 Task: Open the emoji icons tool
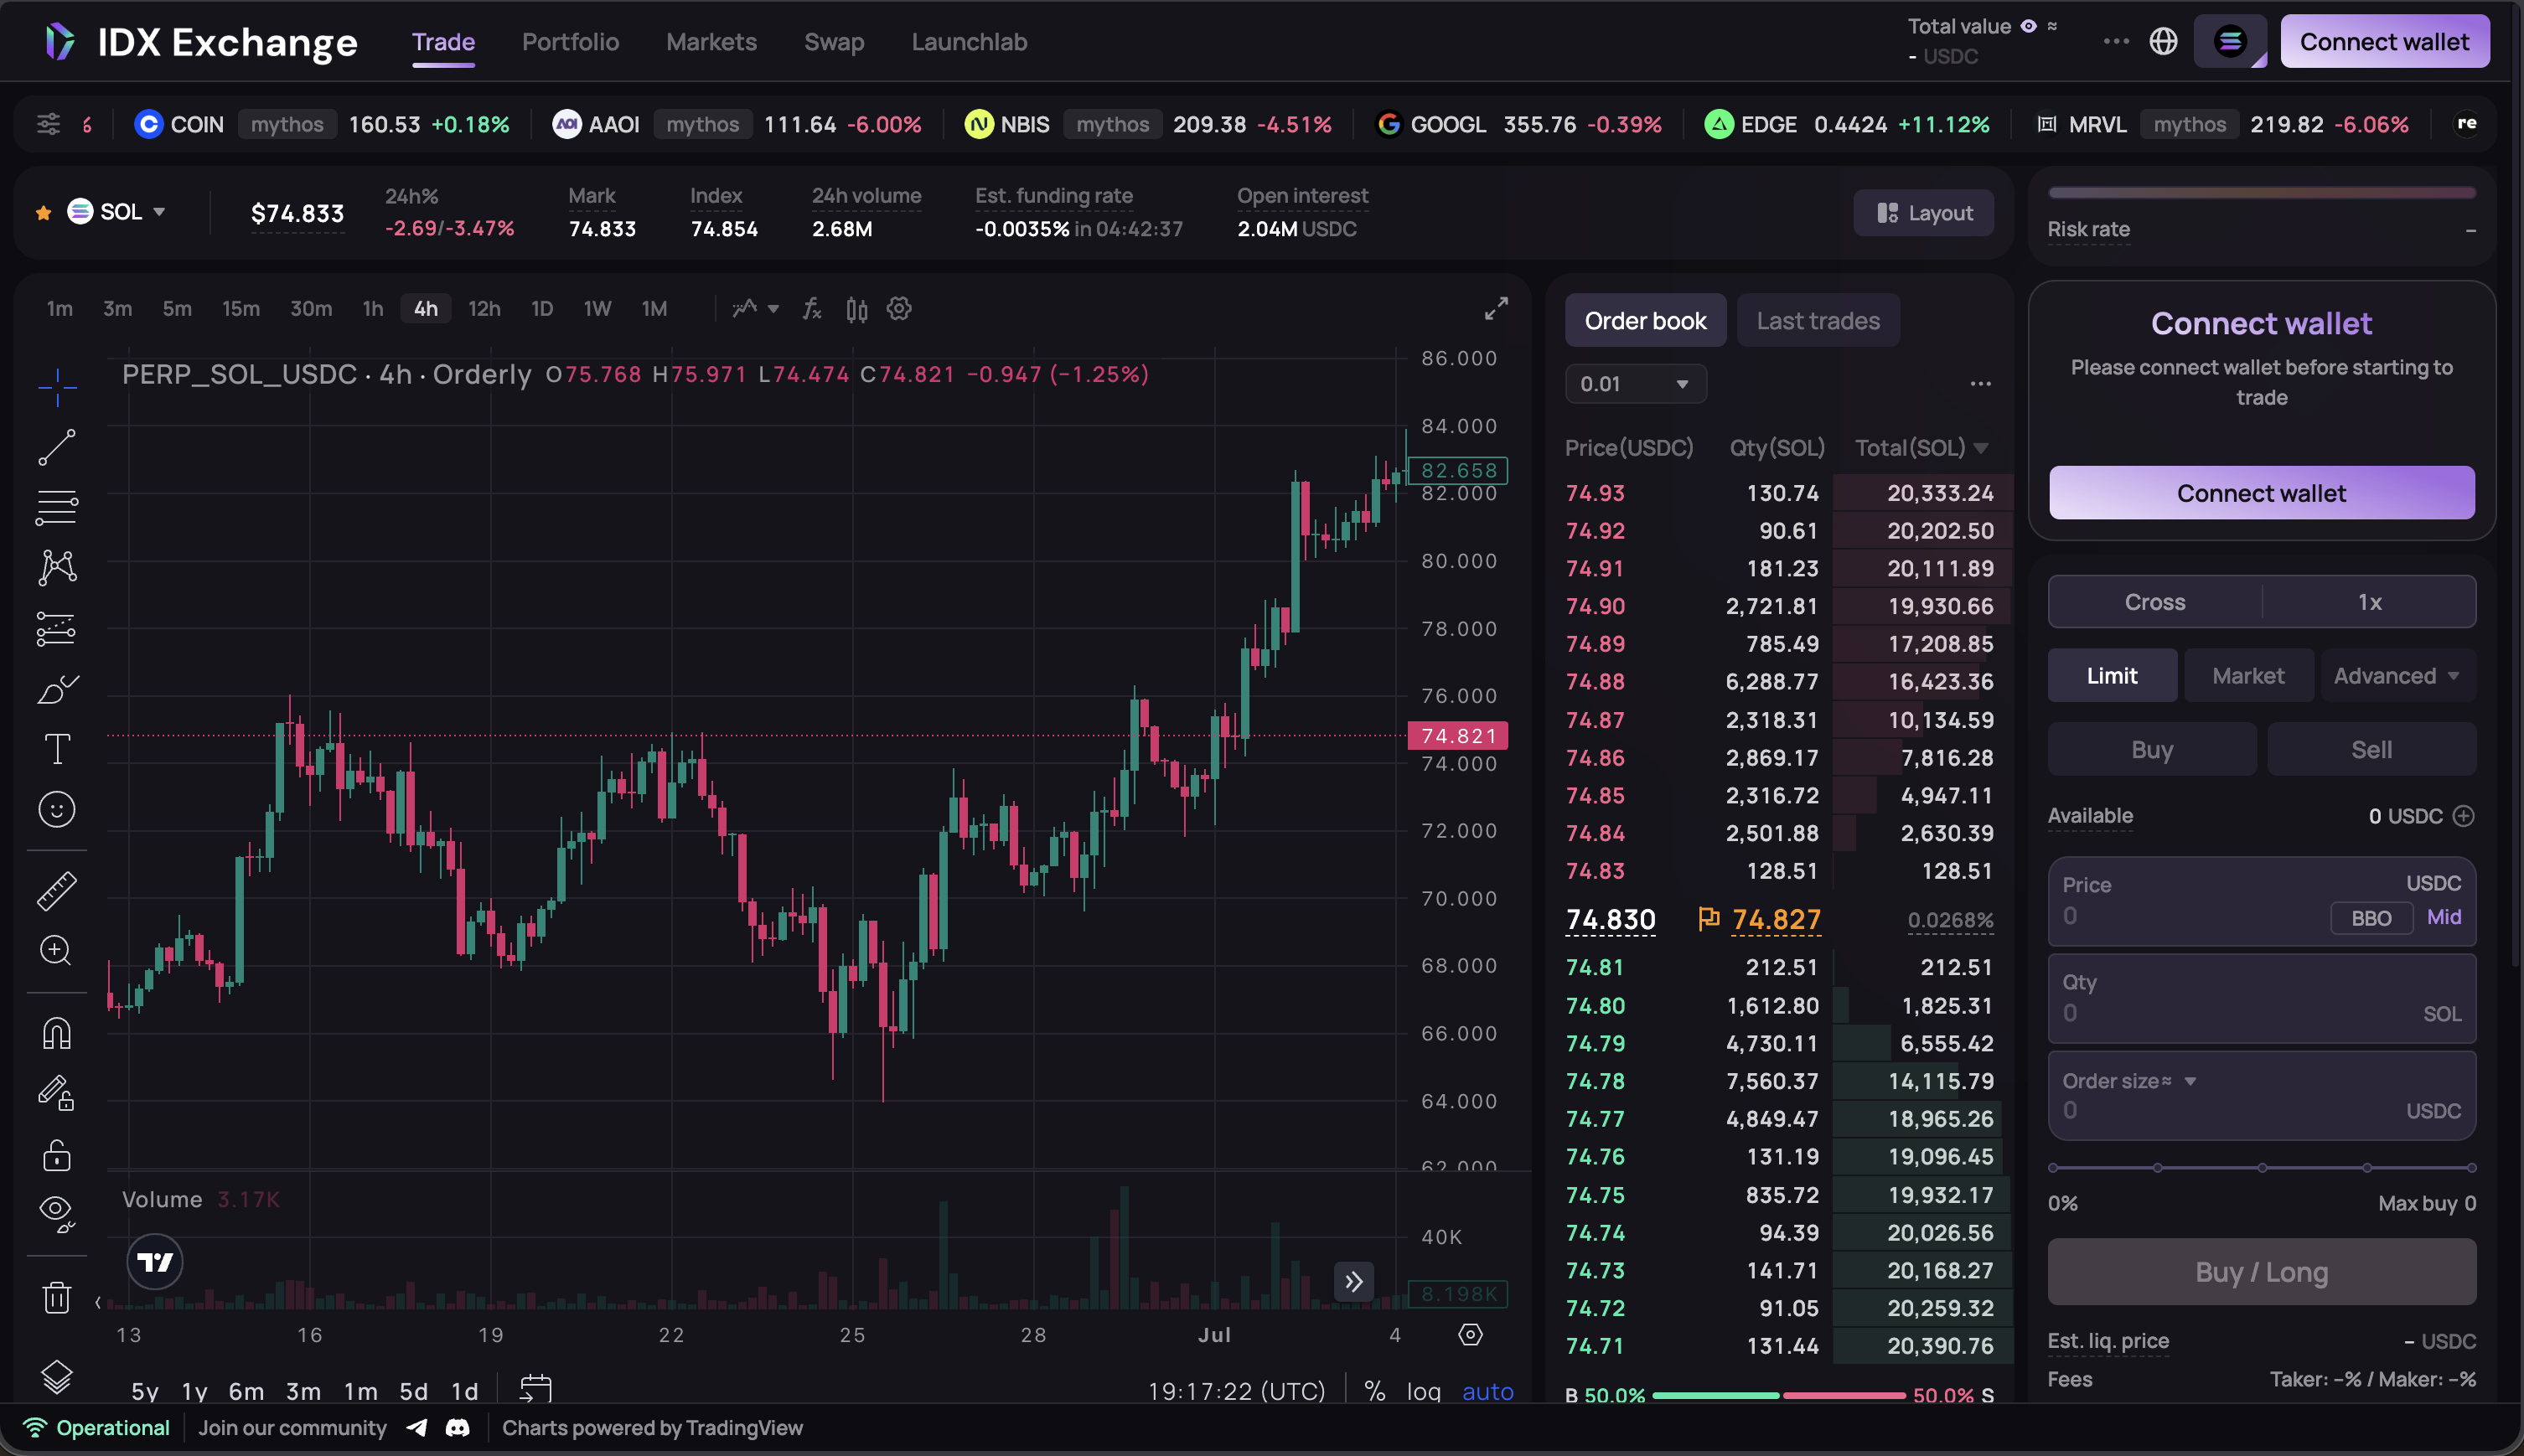click(57, 809)
